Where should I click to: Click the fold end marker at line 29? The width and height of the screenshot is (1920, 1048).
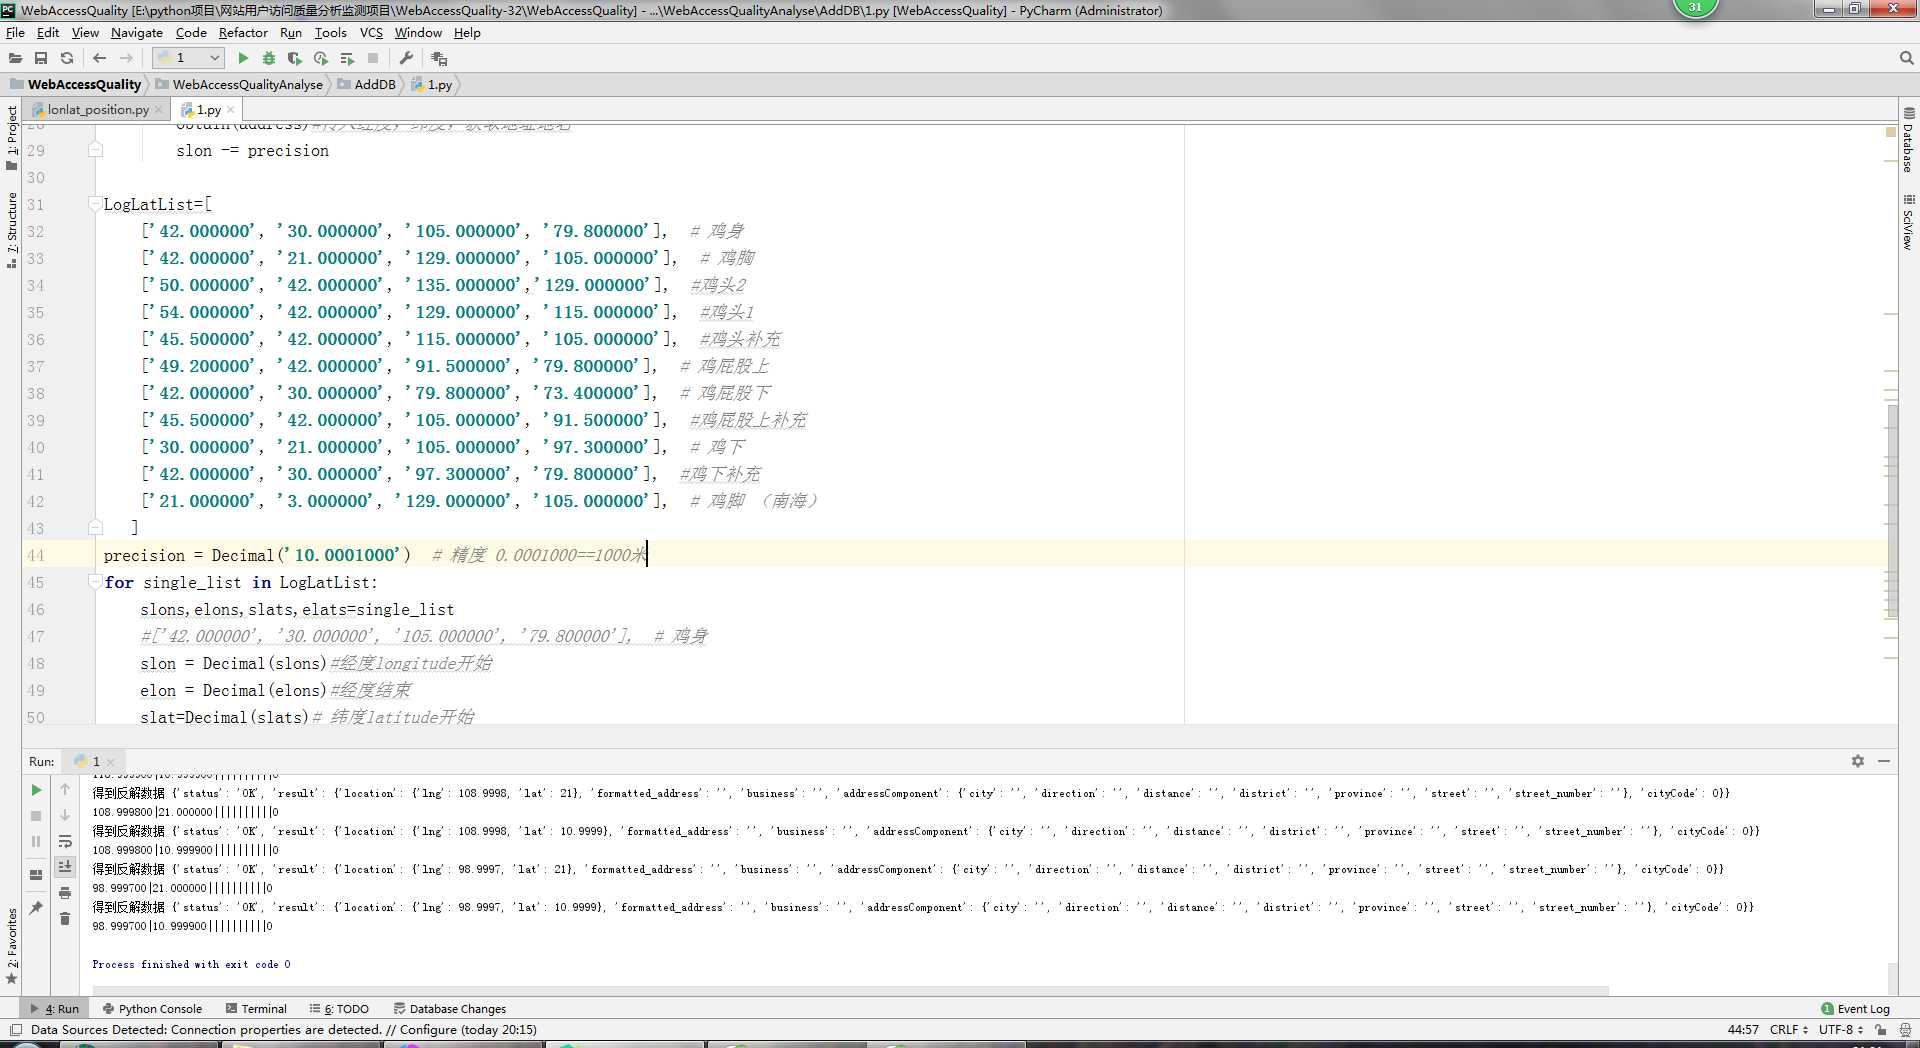(x=95, y=150)
